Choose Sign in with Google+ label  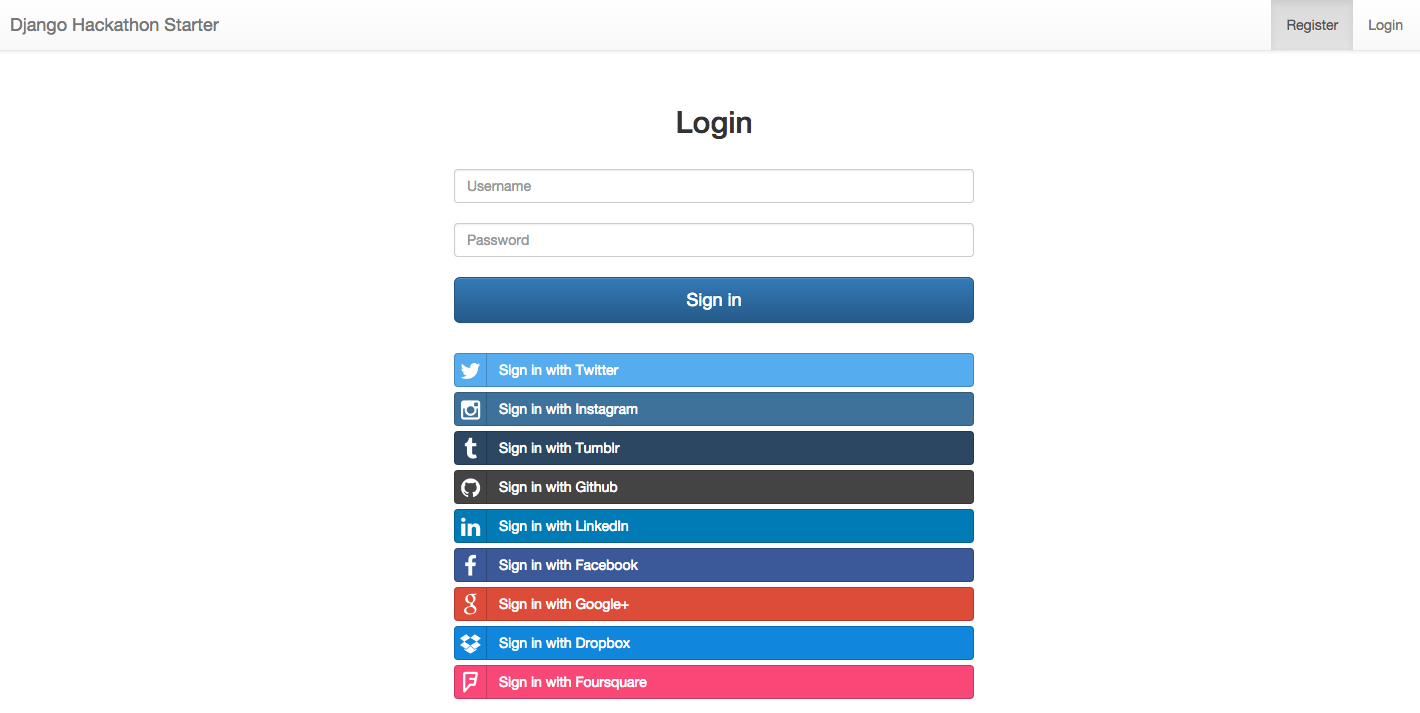point(564,604)
